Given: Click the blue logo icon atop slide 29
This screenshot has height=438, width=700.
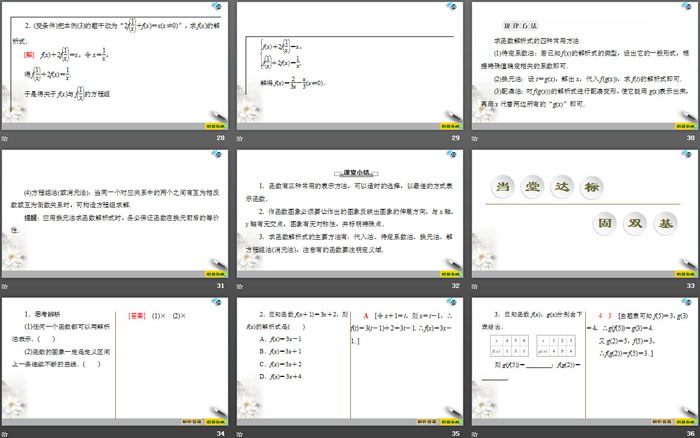Looking at the screenshot, I should pos(451,6).
